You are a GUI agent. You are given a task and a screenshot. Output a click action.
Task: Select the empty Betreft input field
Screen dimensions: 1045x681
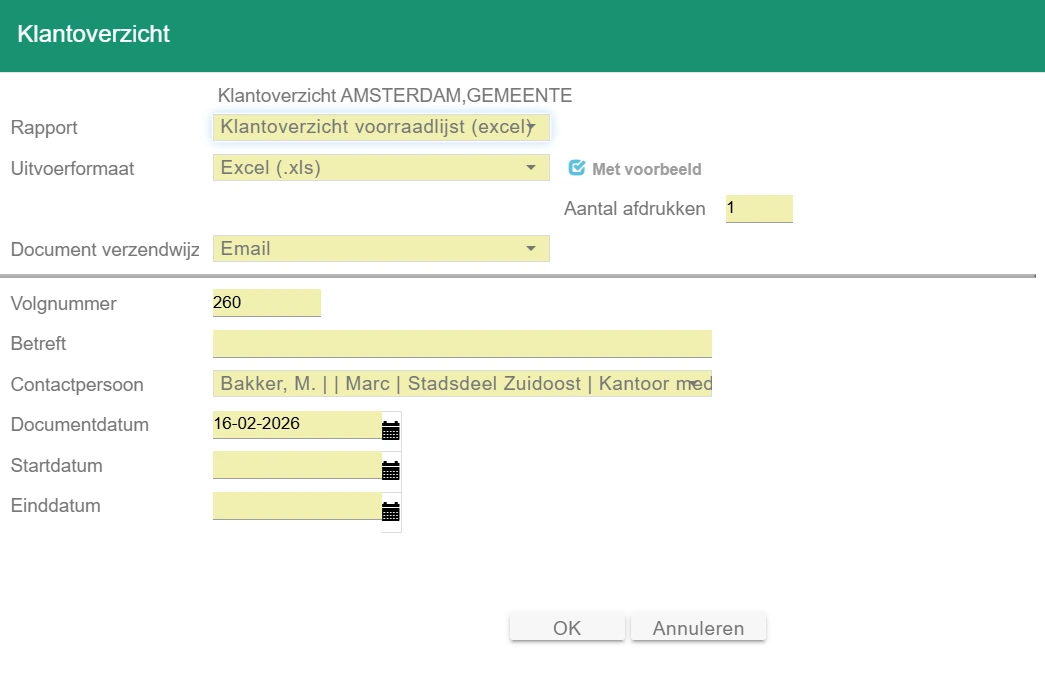point(461,343)
